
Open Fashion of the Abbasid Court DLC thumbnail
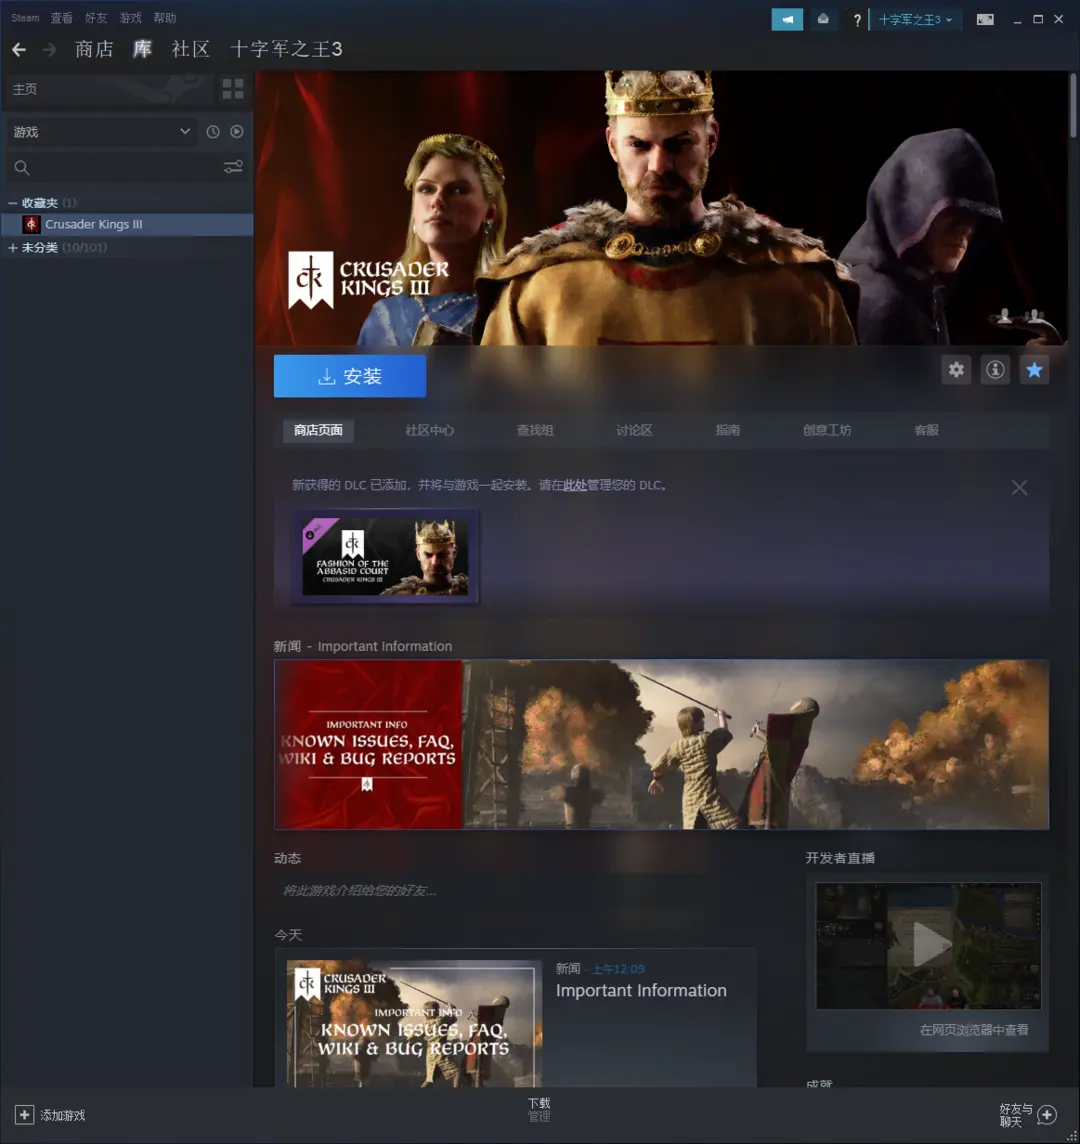pyautogui.click(x=385, y=557)
